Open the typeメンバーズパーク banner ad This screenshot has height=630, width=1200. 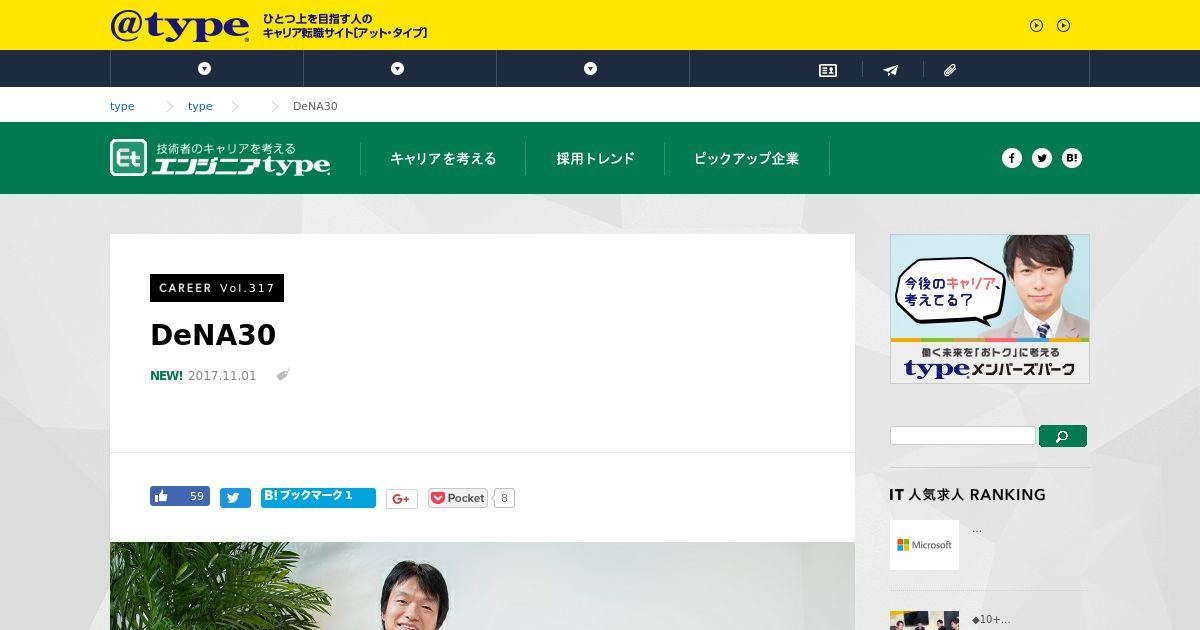point(990,309)
